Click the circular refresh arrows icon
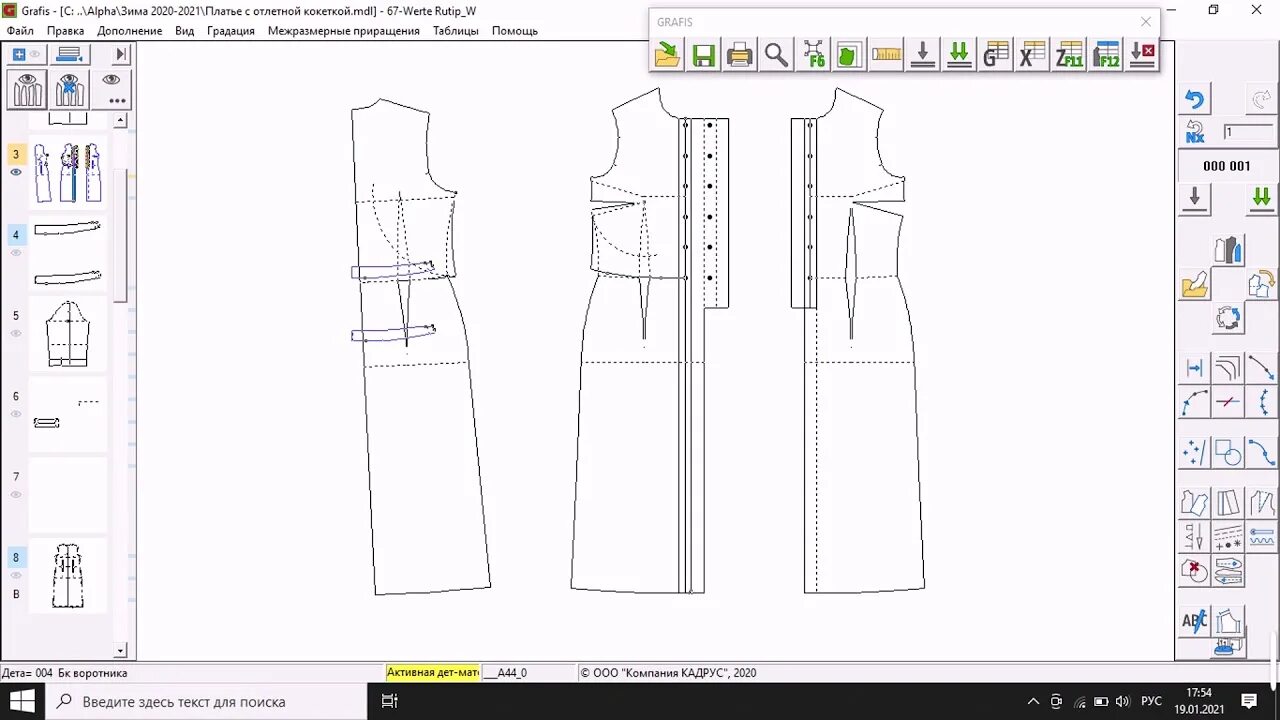Viewport: 1280px width, 720px height. [x=1228, y=319]
